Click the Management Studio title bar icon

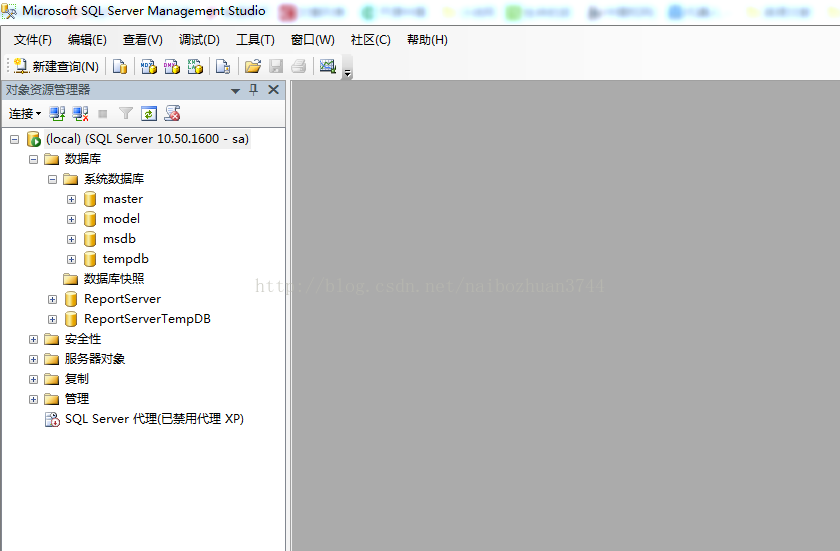[9, 11]
